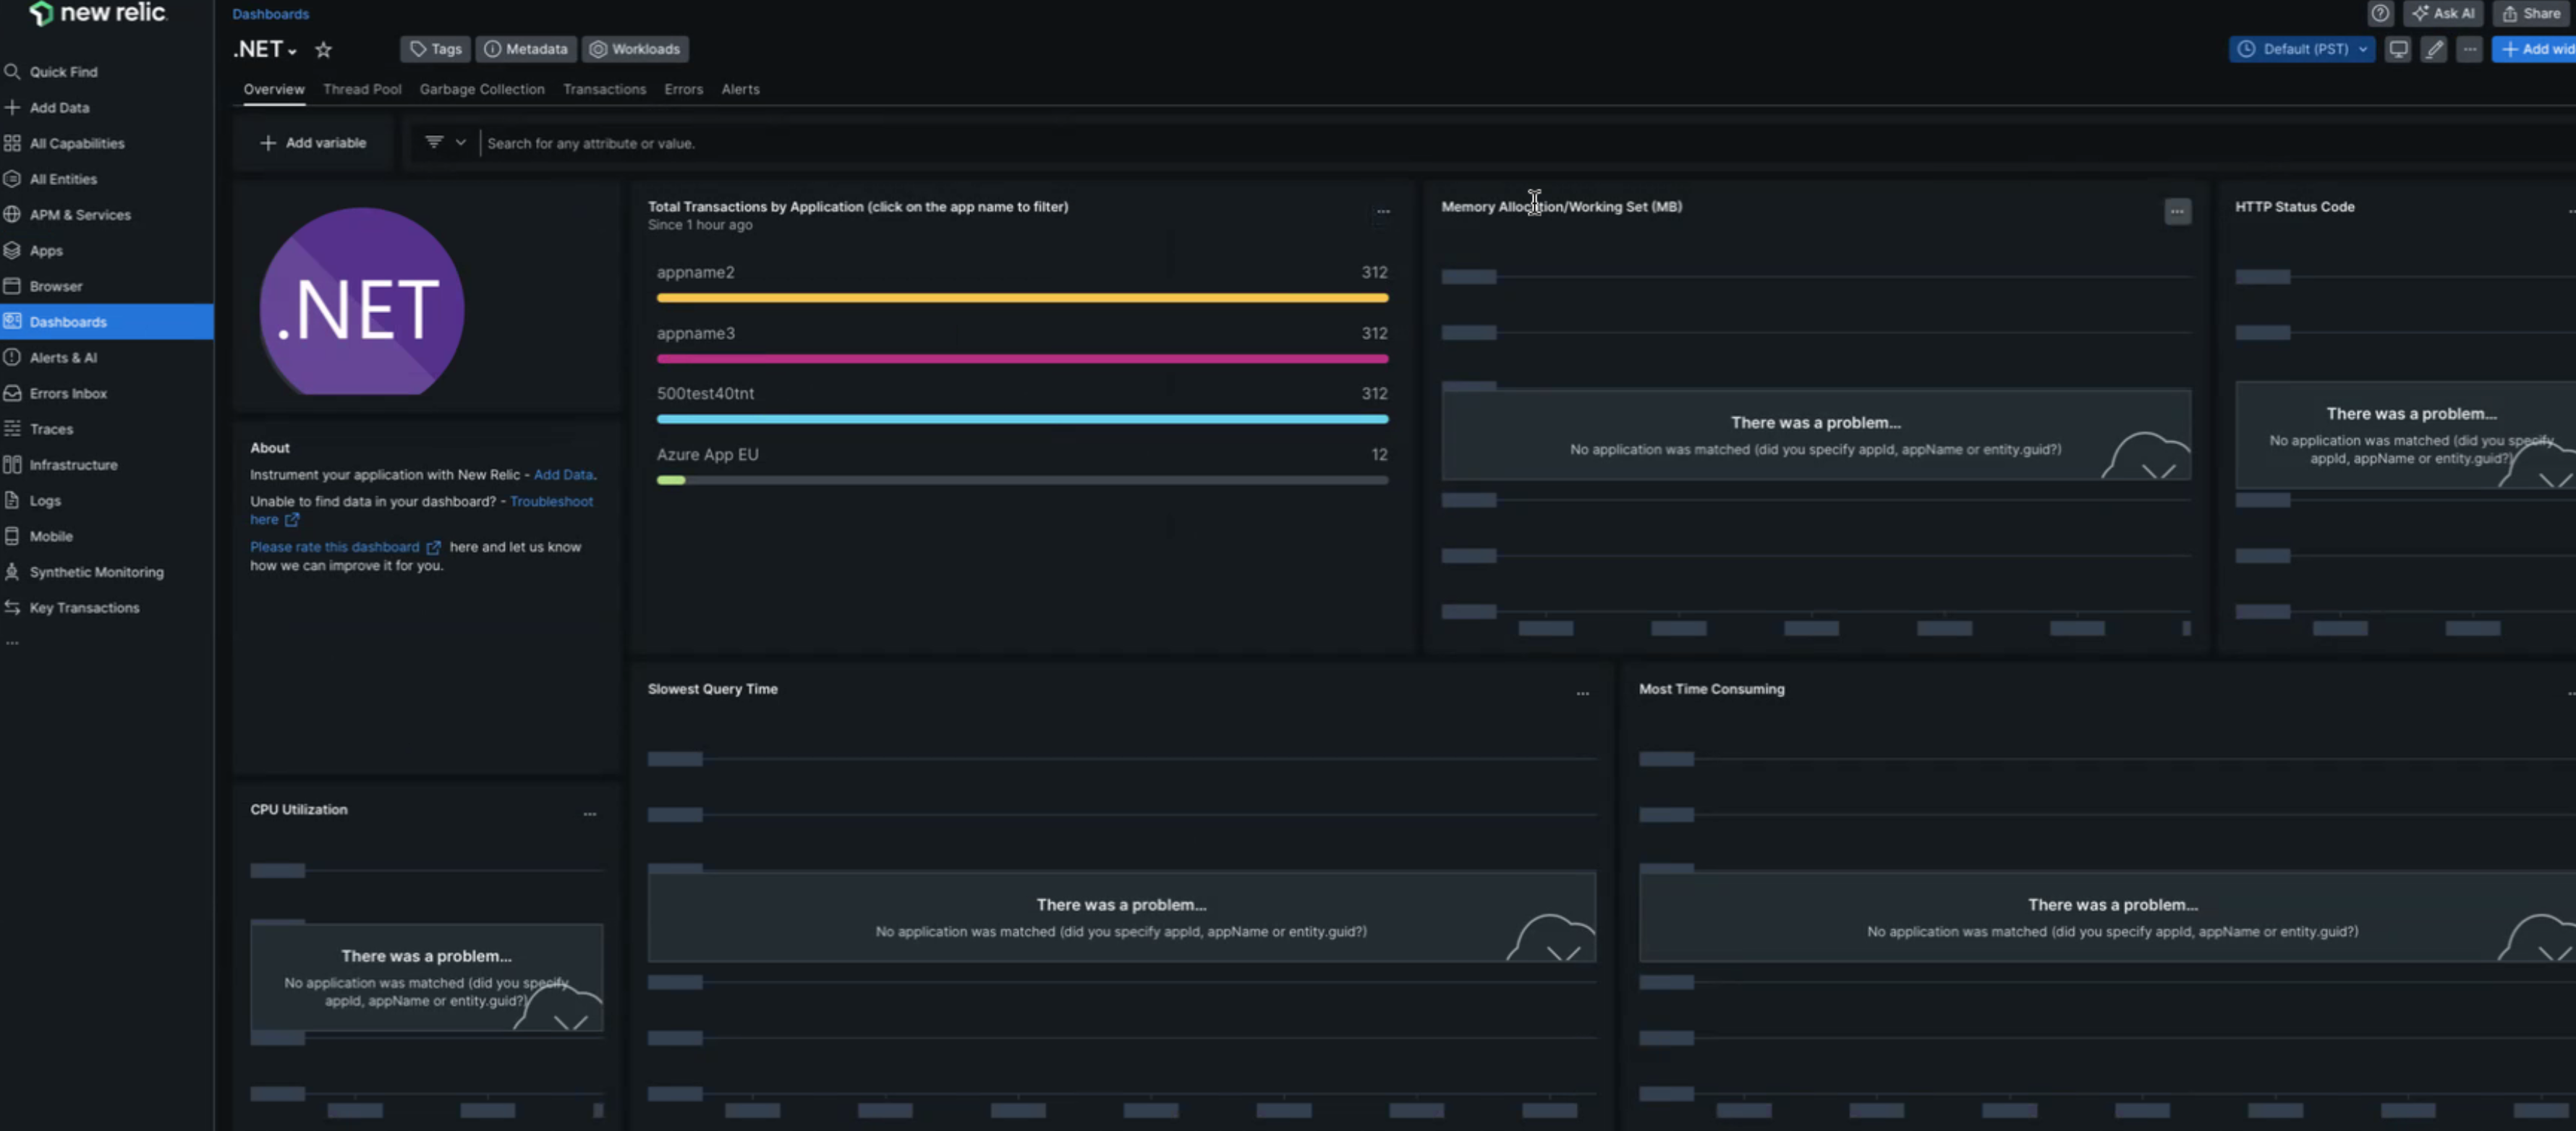The image size is (2576, 1131).
Task: Favorite the .NET dashboard with star
Action: click(323, 49)
